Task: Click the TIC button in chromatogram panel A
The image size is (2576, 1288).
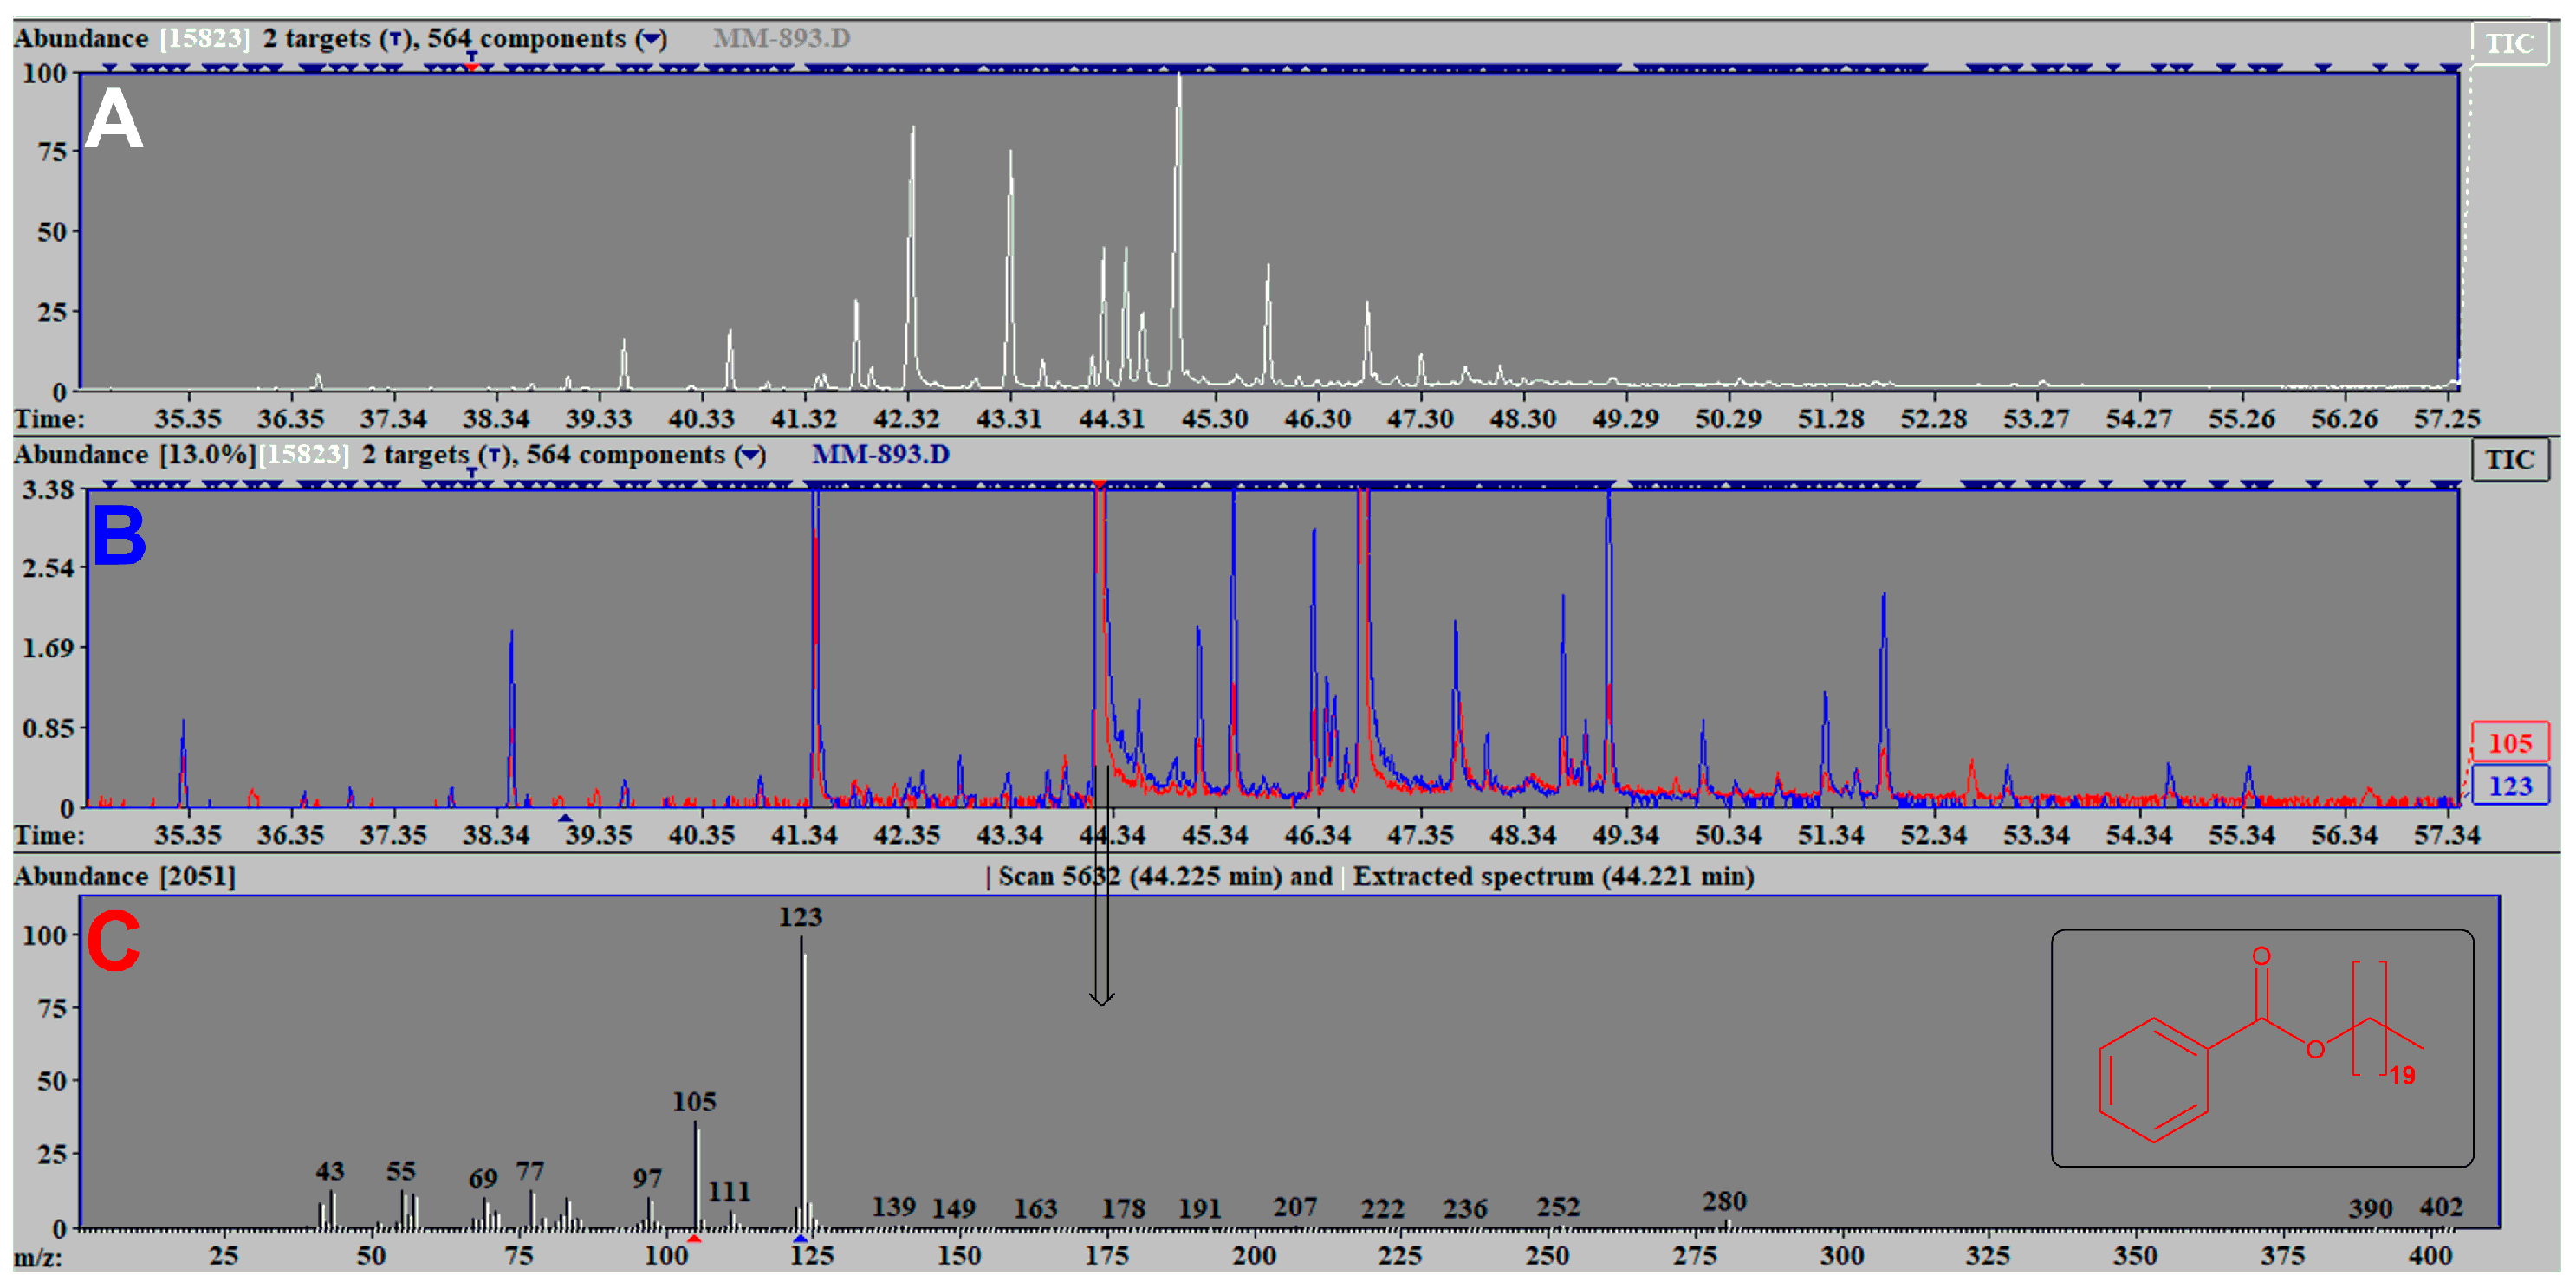Action: (x=2509, y=43)
